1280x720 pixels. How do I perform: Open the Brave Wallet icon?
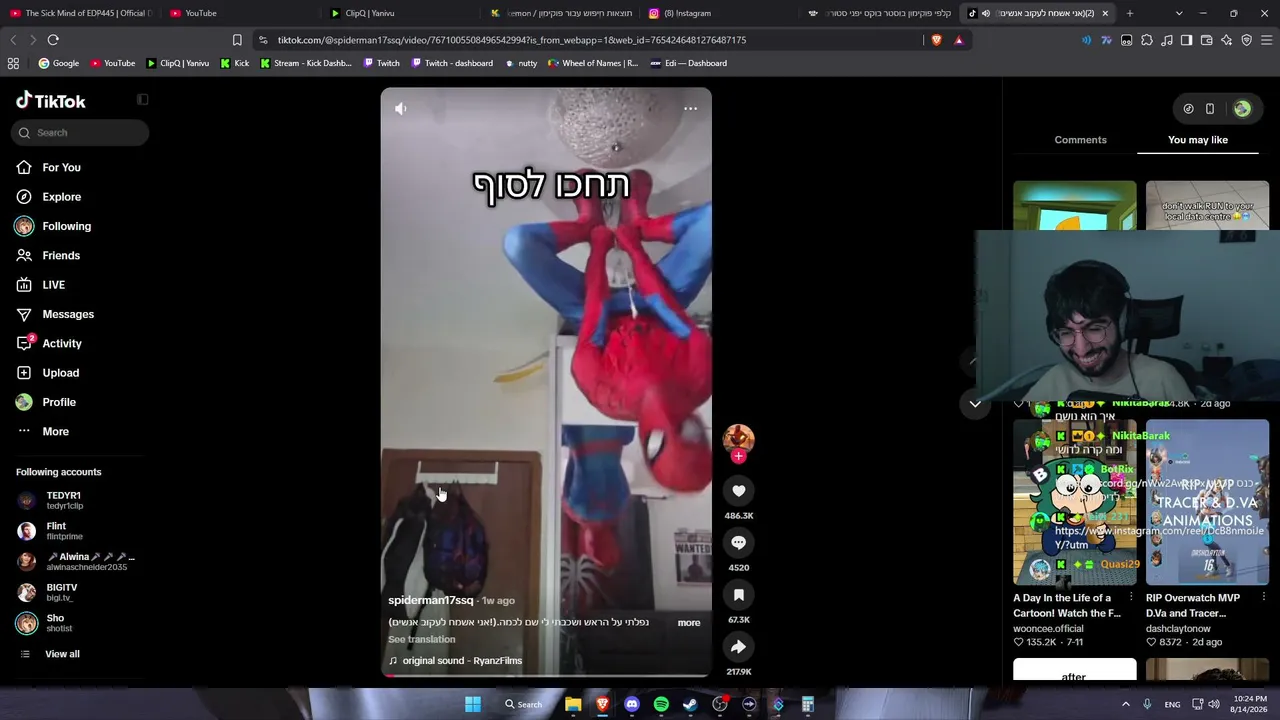click(1207, 40)
